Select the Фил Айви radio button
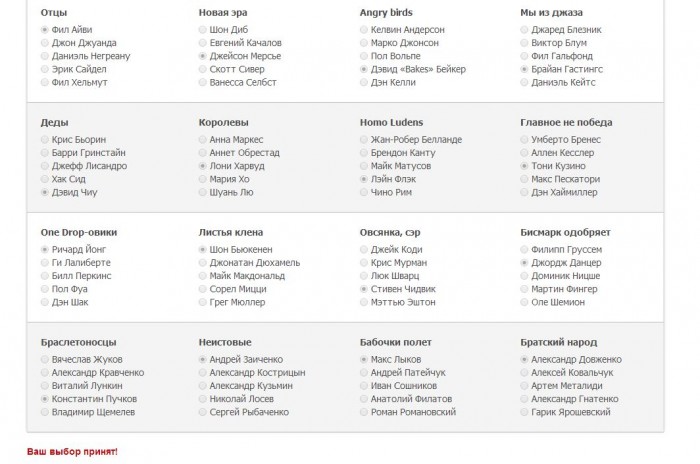Image resolution: width=700 pixels, height=464 pixels. tap(45, 30)
